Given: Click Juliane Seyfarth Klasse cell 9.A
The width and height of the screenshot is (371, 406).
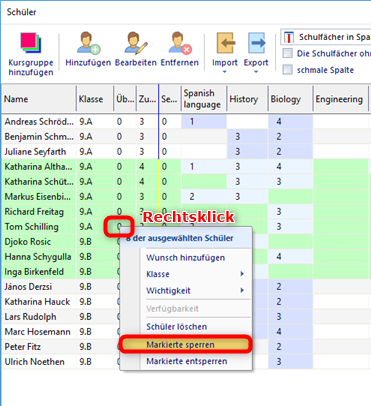Looking at the screenshot, I should (x=95, y=152).
